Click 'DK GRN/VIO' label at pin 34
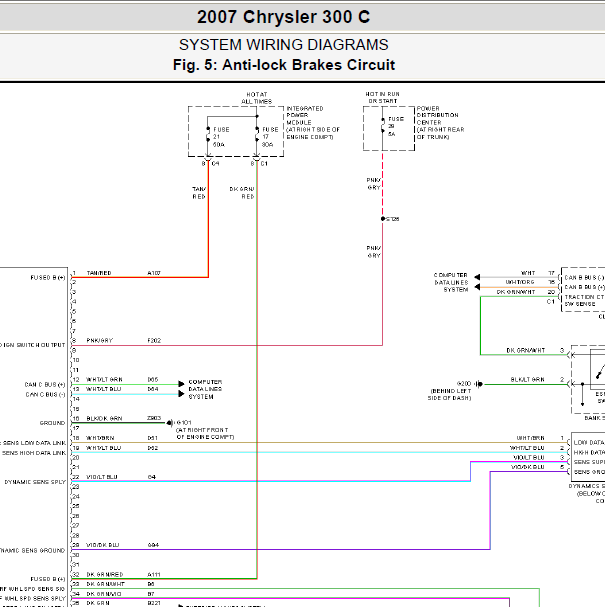Viewport: 605px width, 607px height. click(x=104, y=594)
